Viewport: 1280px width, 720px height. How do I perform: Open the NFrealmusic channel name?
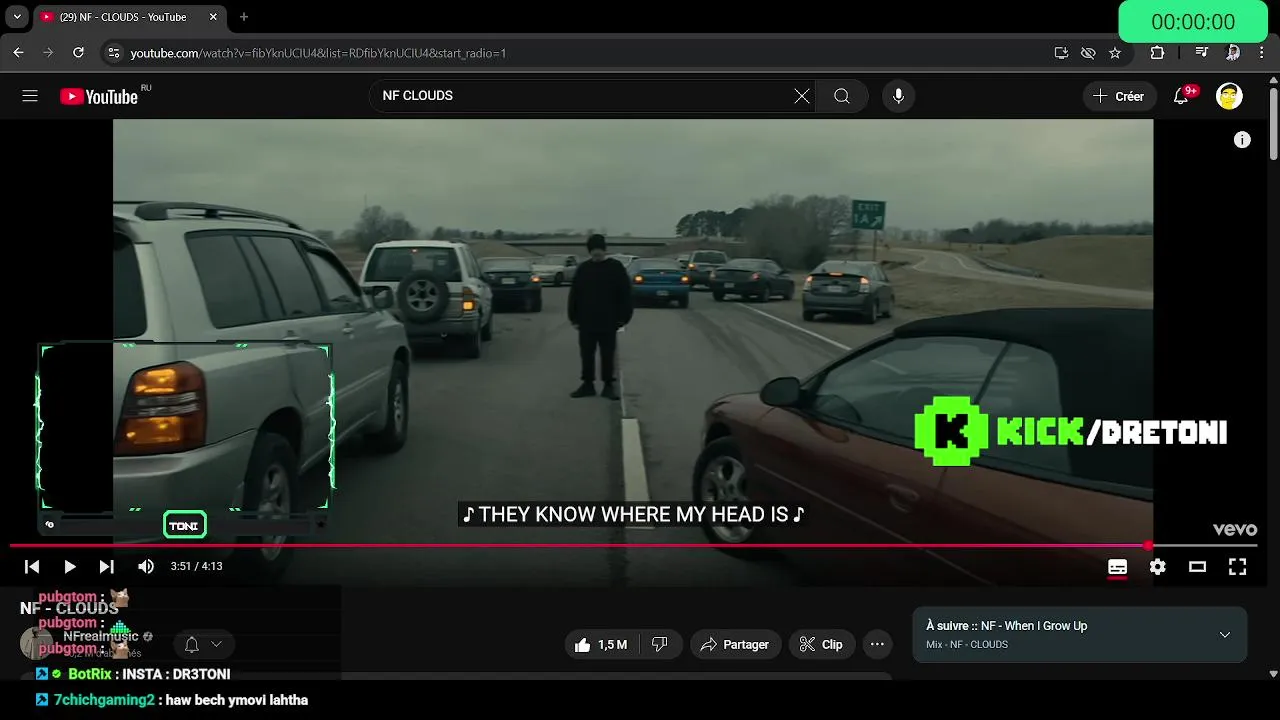101,637
